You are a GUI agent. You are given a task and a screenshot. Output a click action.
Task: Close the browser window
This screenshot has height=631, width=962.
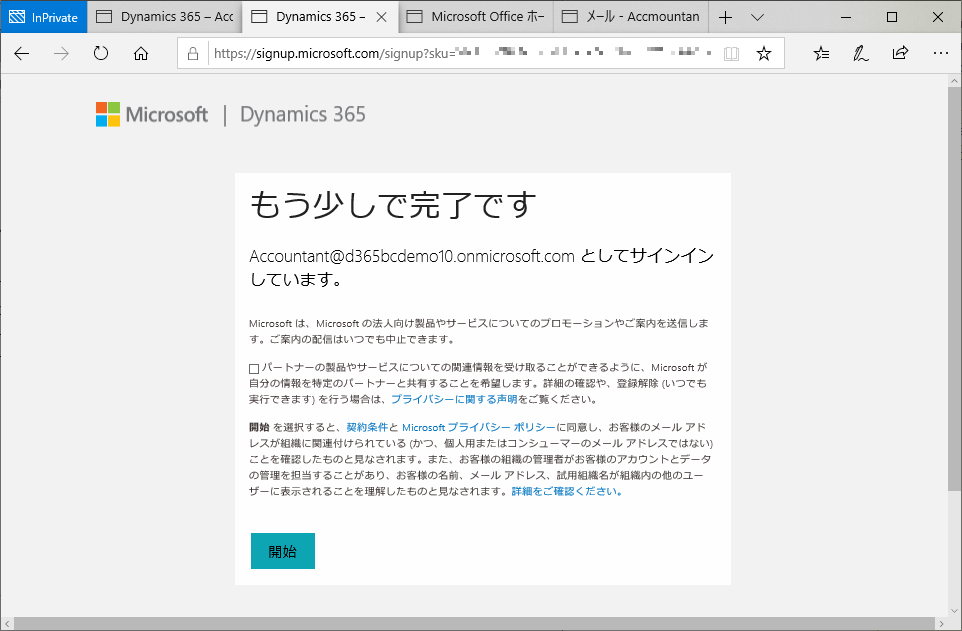[937, 17]
